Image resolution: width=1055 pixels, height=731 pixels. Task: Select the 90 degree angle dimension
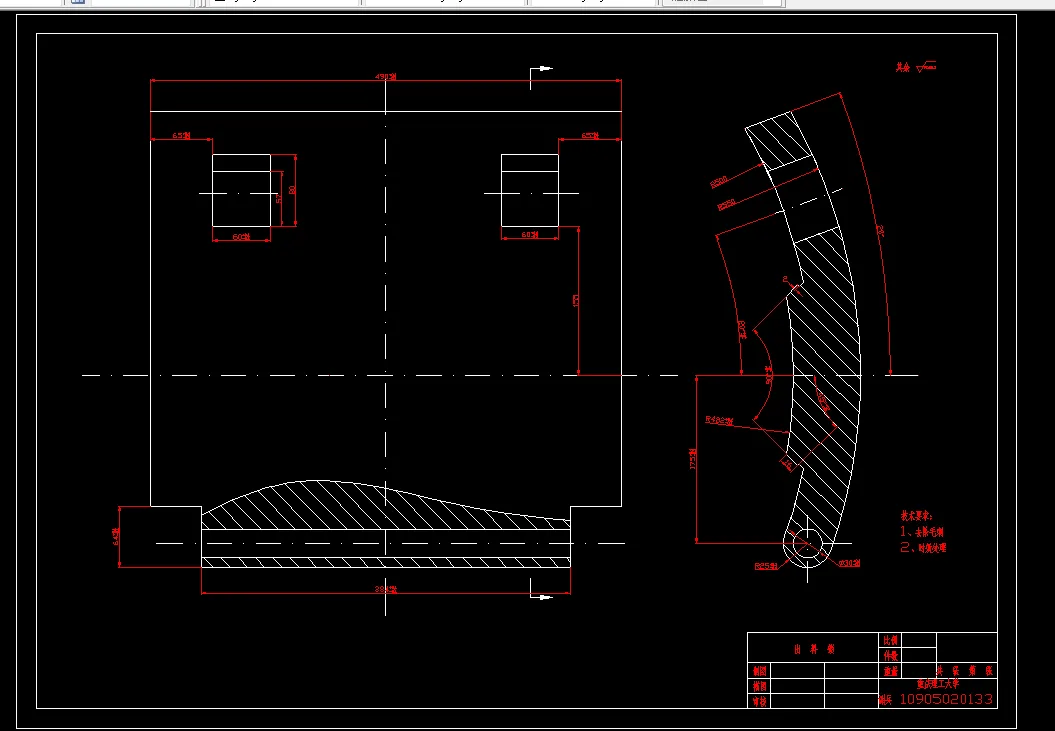[x=769, y=375]
